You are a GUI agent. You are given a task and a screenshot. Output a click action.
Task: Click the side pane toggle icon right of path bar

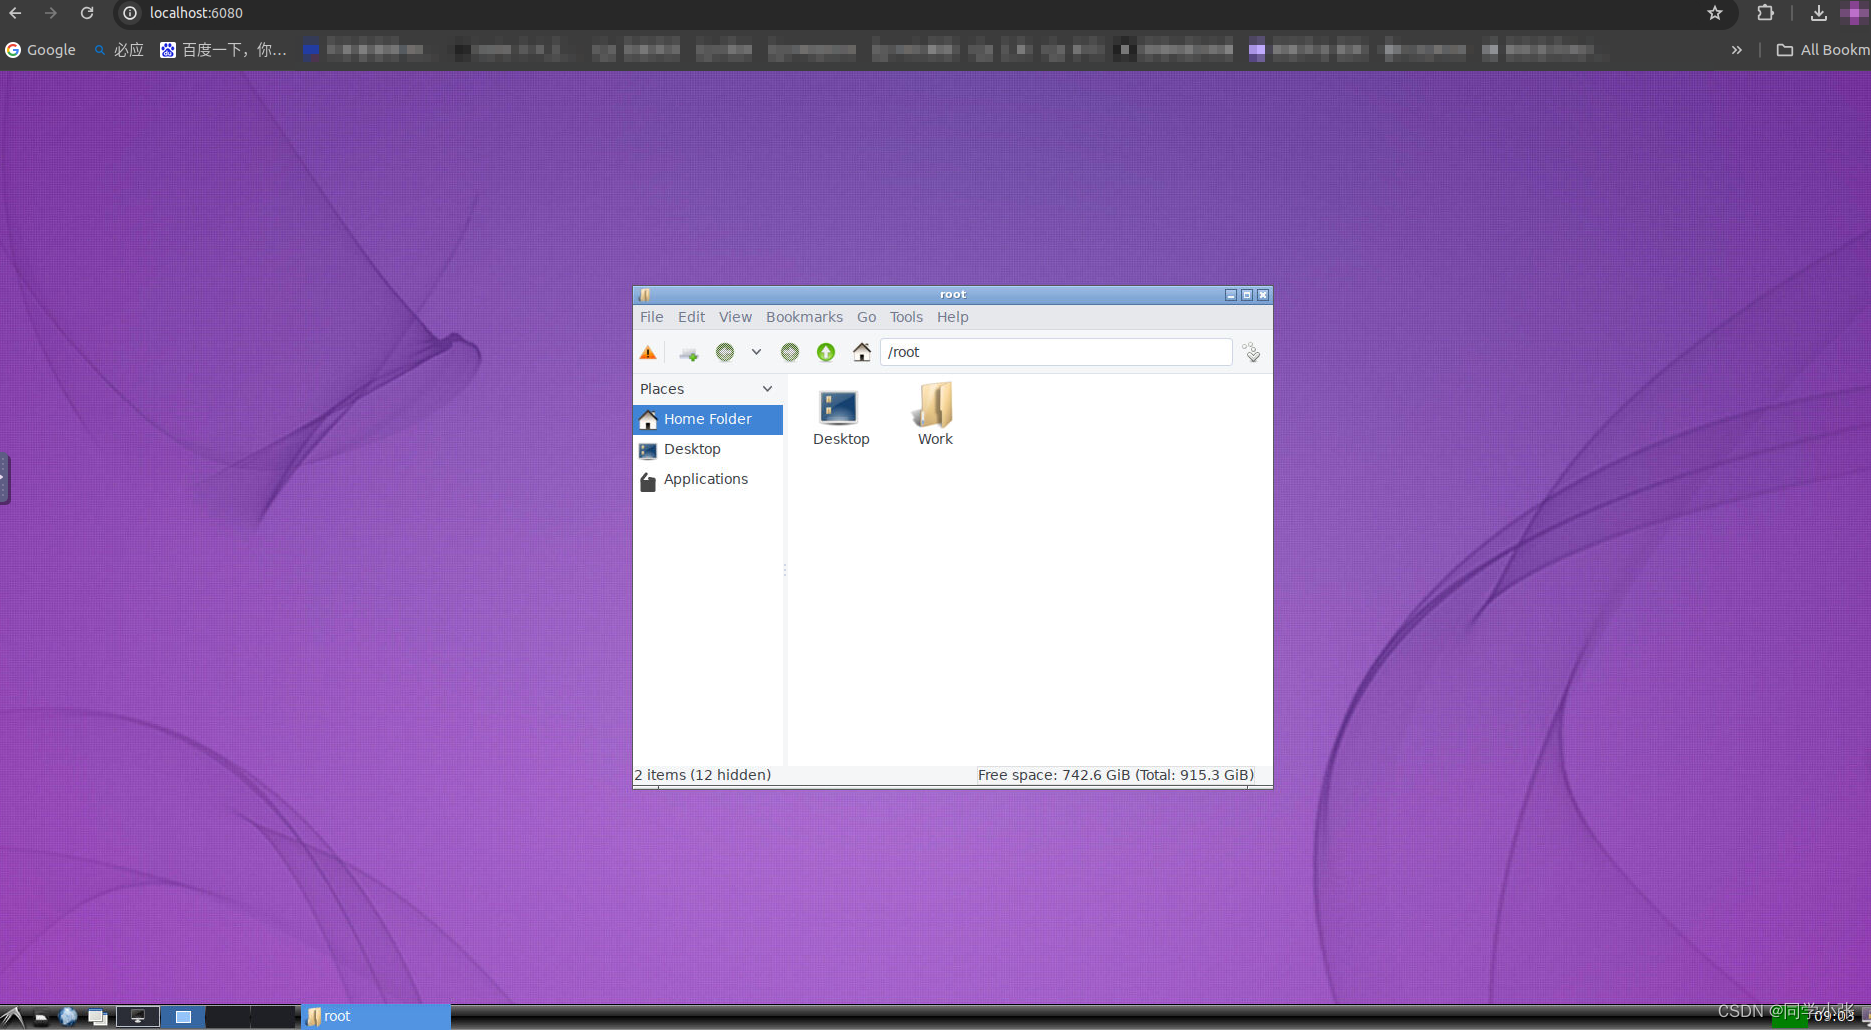tap(1251, 352)
